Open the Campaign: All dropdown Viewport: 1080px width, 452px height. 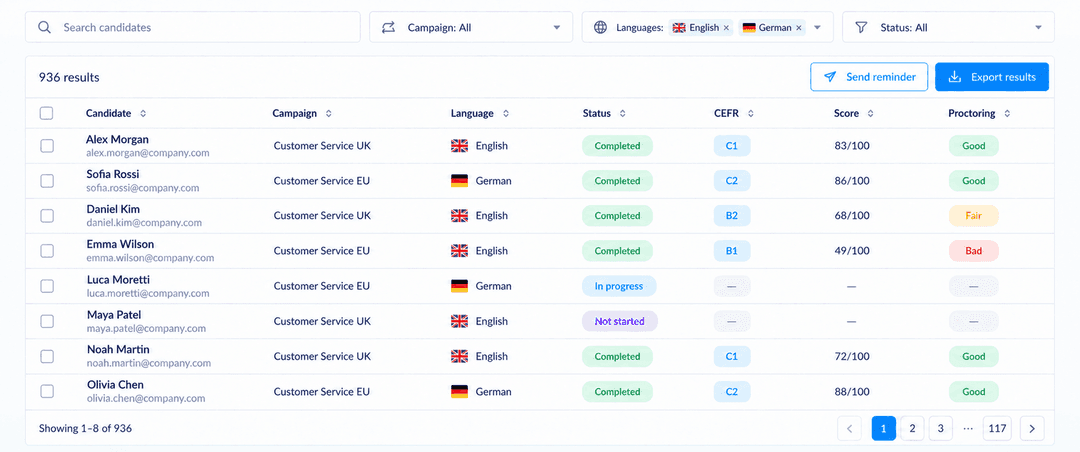pyautogui.click(x=471, y=28)
